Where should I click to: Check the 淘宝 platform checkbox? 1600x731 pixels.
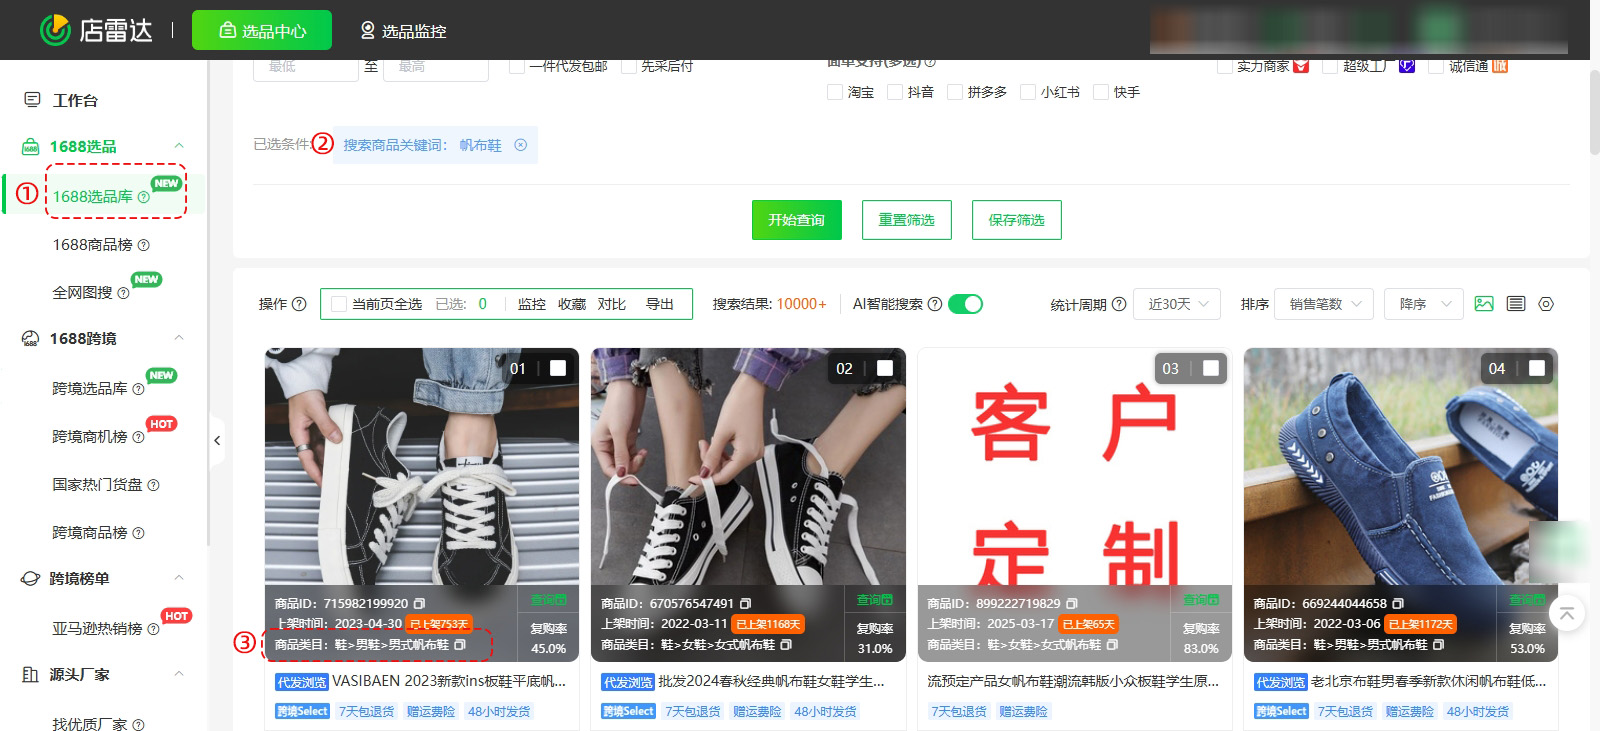coord(835,92)
